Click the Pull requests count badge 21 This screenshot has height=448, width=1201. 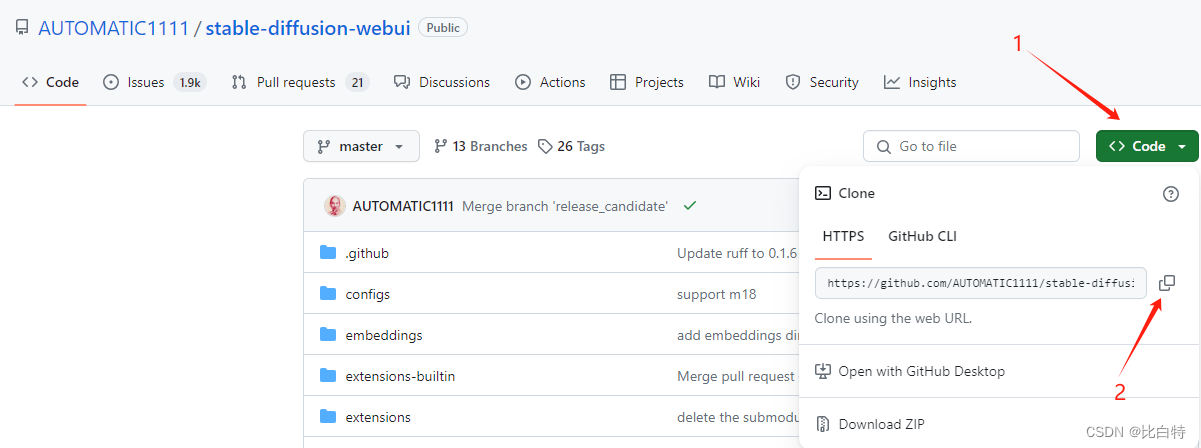357,82
